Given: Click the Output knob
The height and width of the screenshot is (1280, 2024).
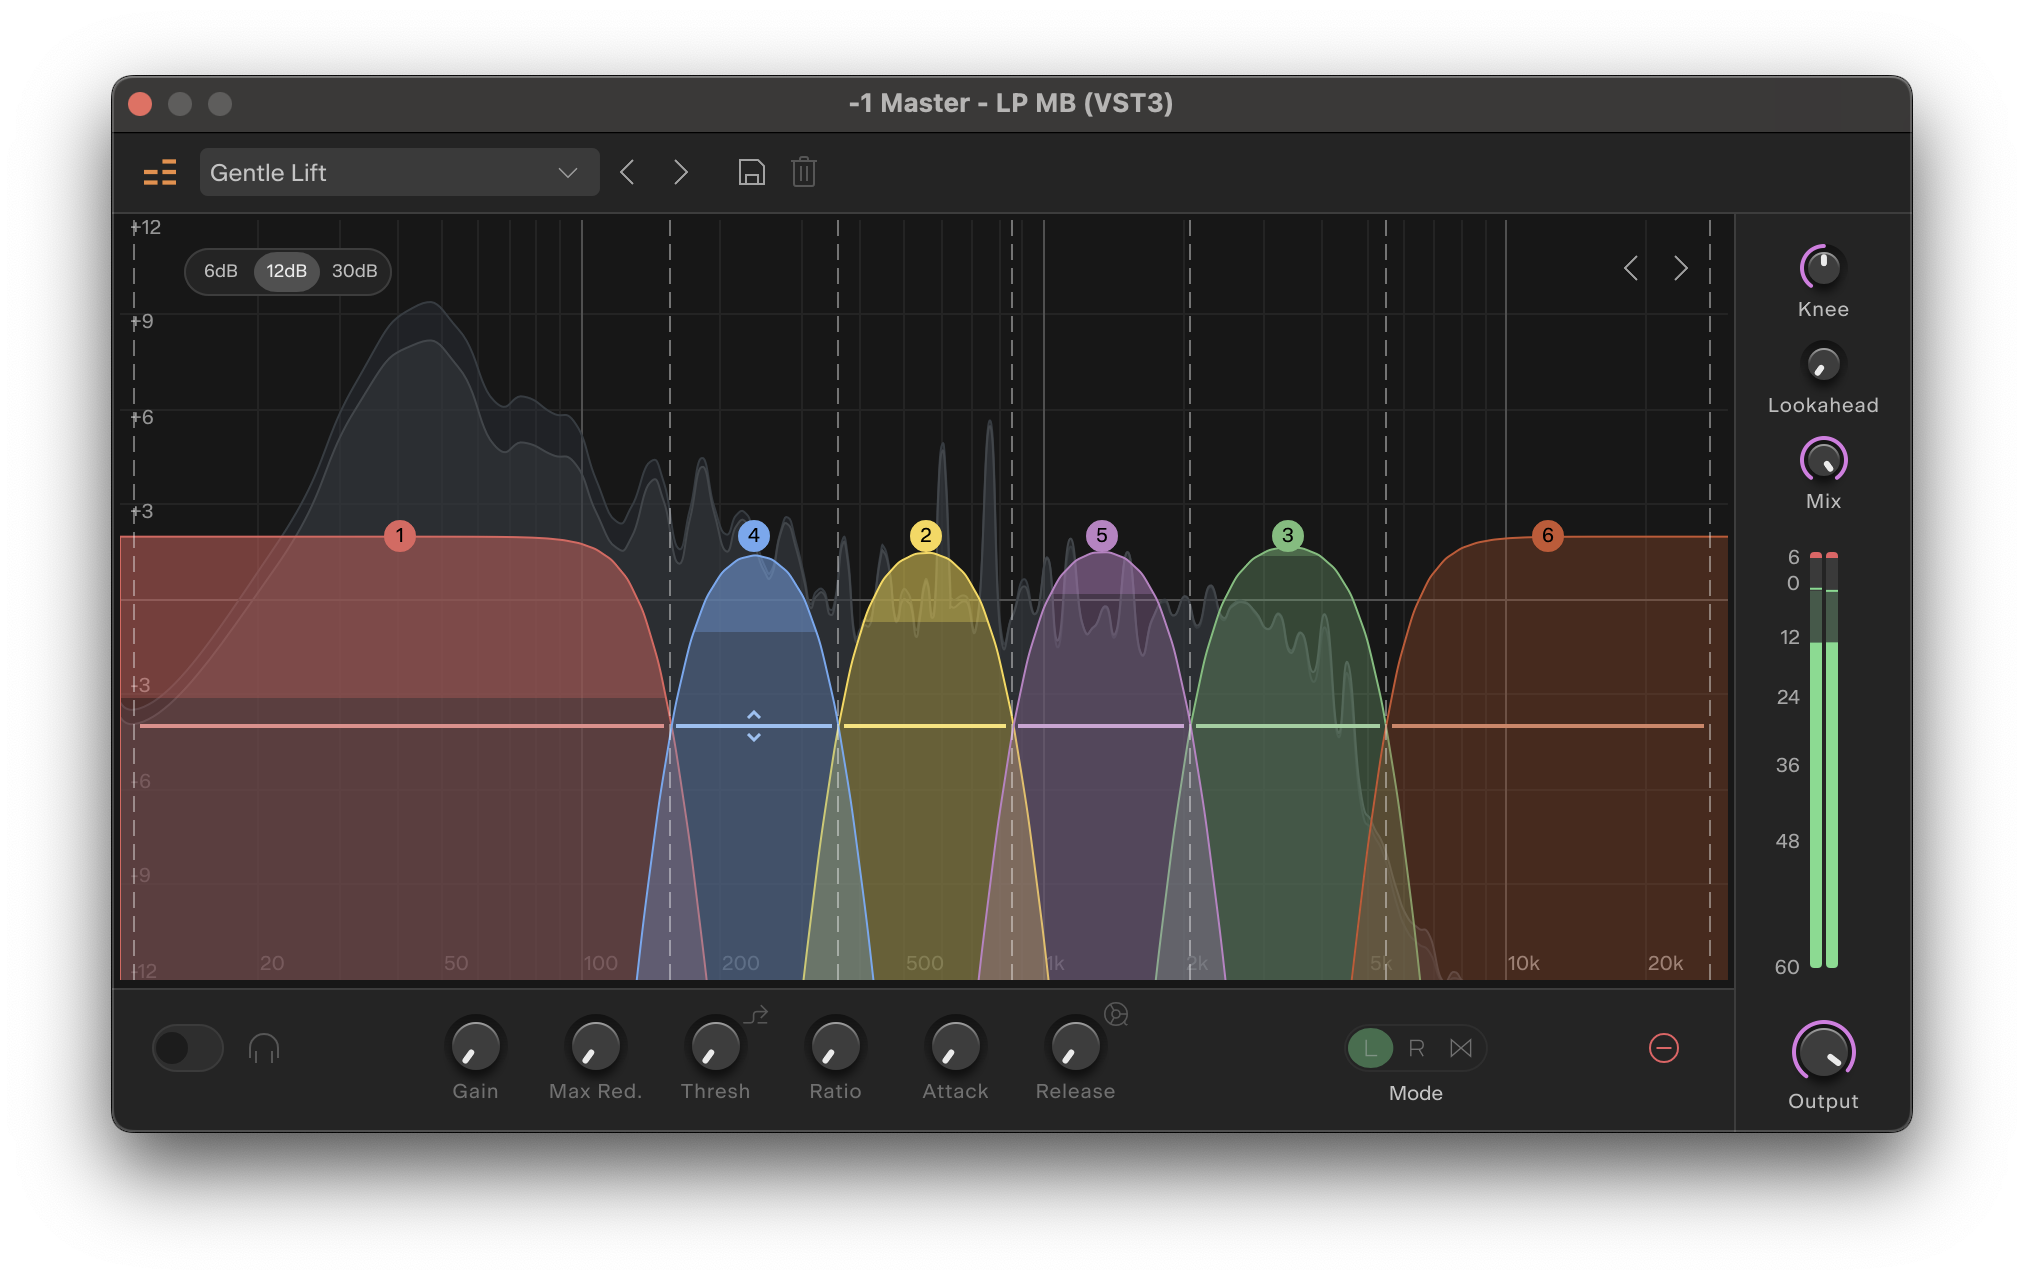Looking at the screenshot, I should [1823, 1052].
